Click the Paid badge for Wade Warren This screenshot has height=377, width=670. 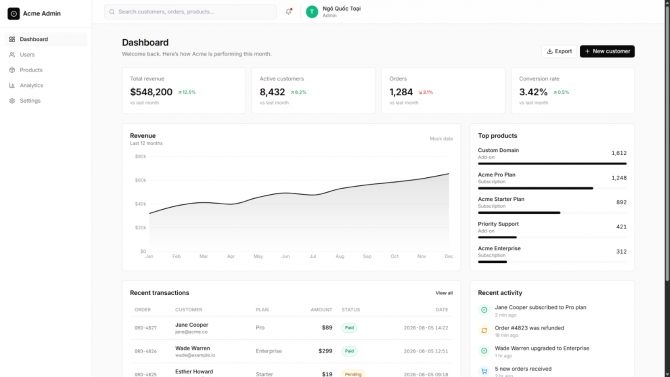(x=349, y=351)
